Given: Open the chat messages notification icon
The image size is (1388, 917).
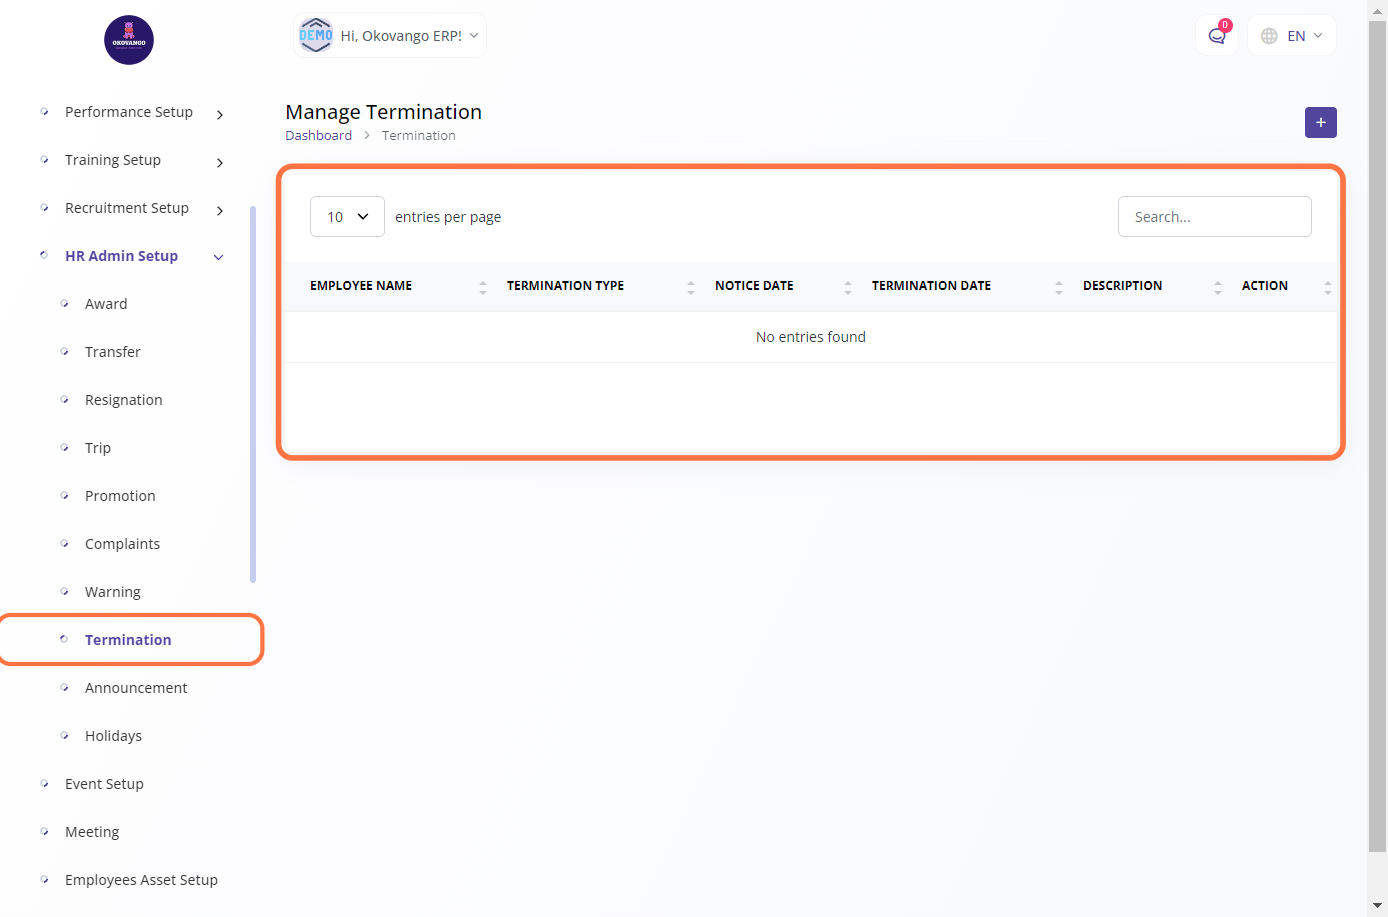Looking at the screenshot, I should pyautogui.click(x=1217, y=36).
